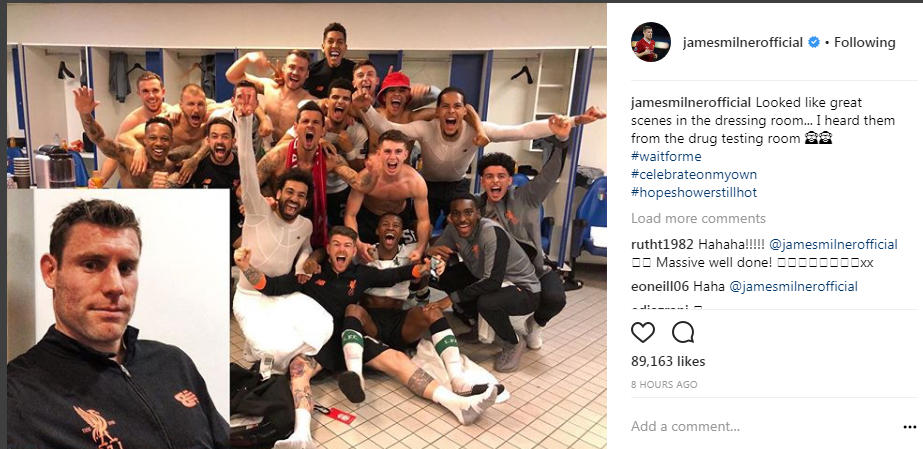
Task: Visit commenter ruths1982's profile
Action: click(659, 244)
